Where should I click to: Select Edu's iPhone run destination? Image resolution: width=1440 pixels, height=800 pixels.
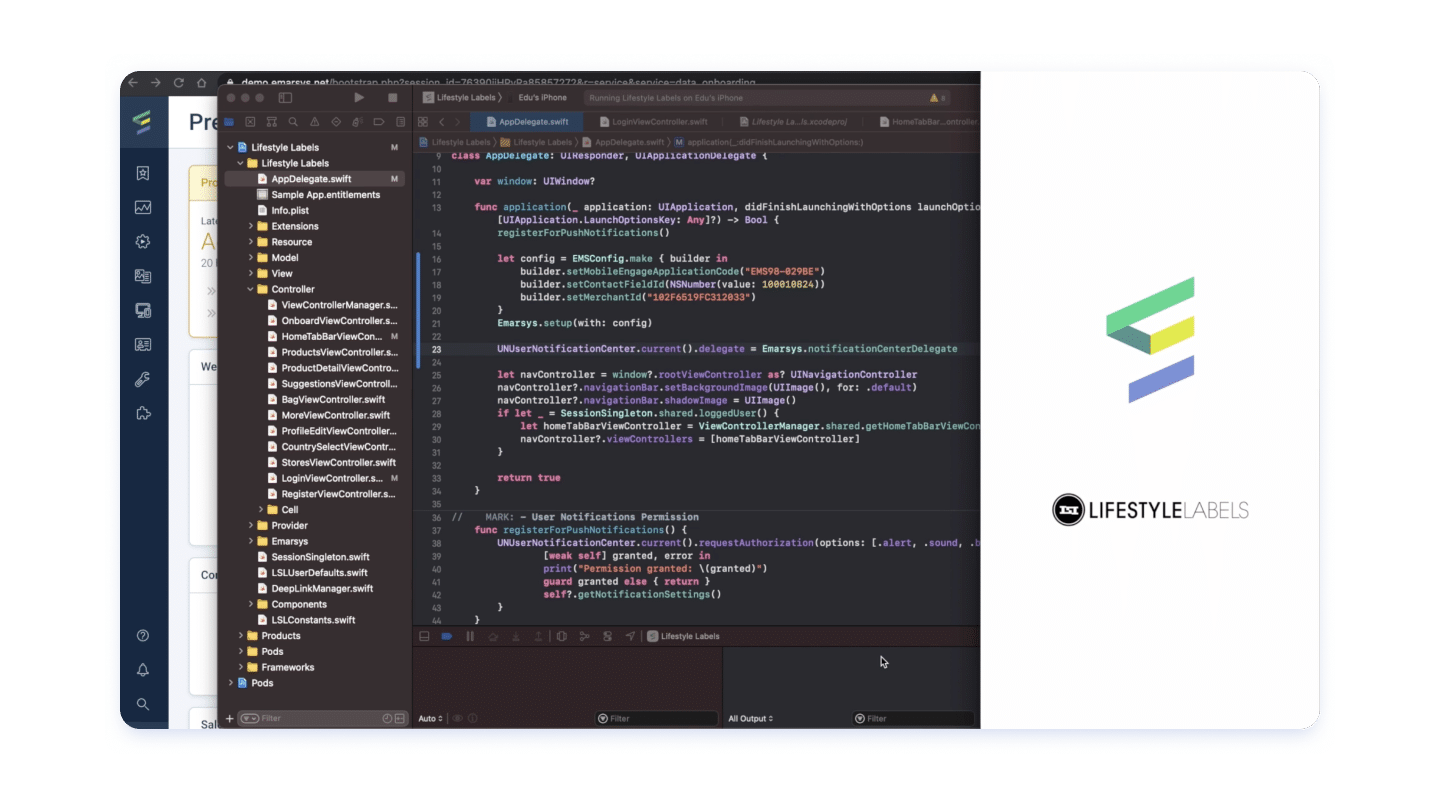(542, 98)
